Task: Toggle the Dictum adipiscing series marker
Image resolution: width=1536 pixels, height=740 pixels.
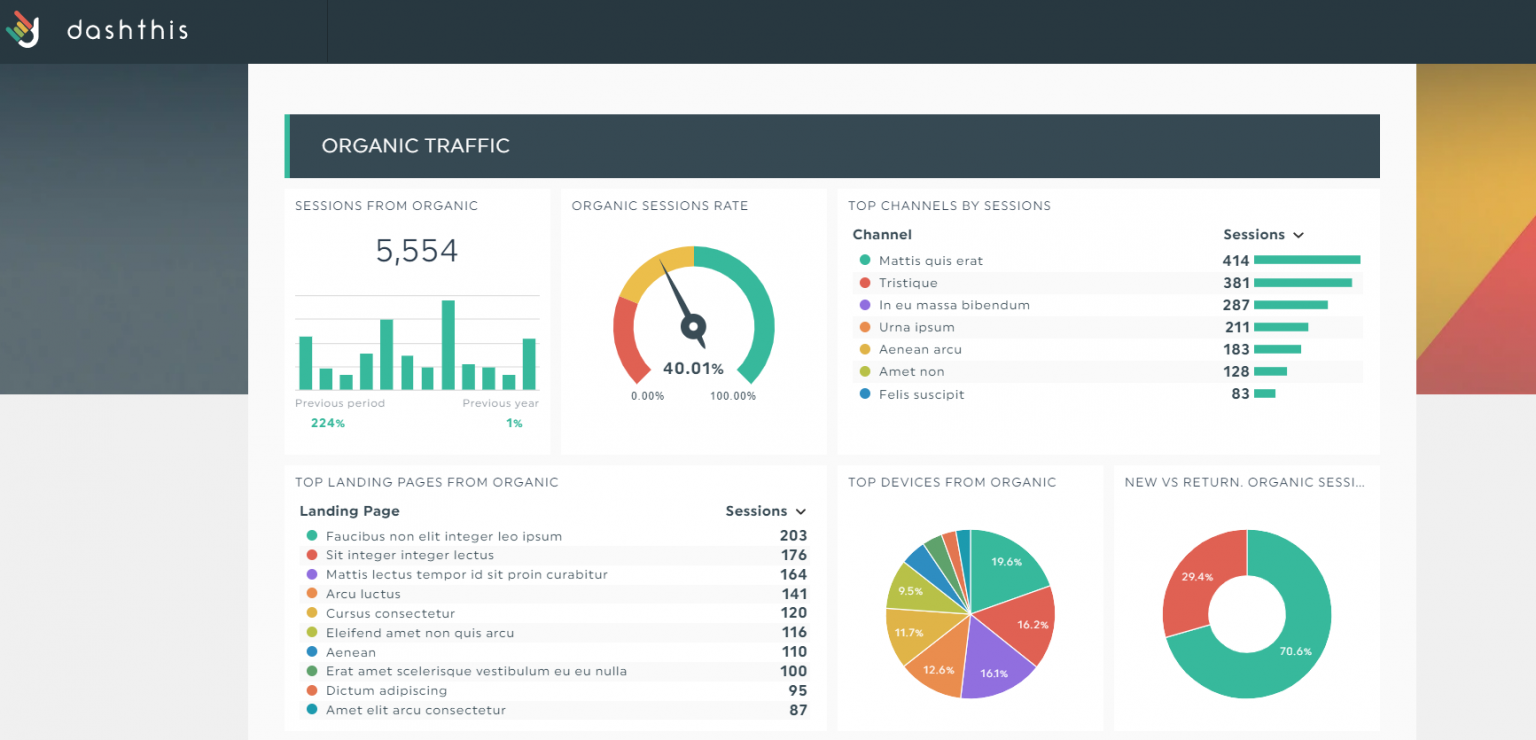Action: tap(311, 690)
